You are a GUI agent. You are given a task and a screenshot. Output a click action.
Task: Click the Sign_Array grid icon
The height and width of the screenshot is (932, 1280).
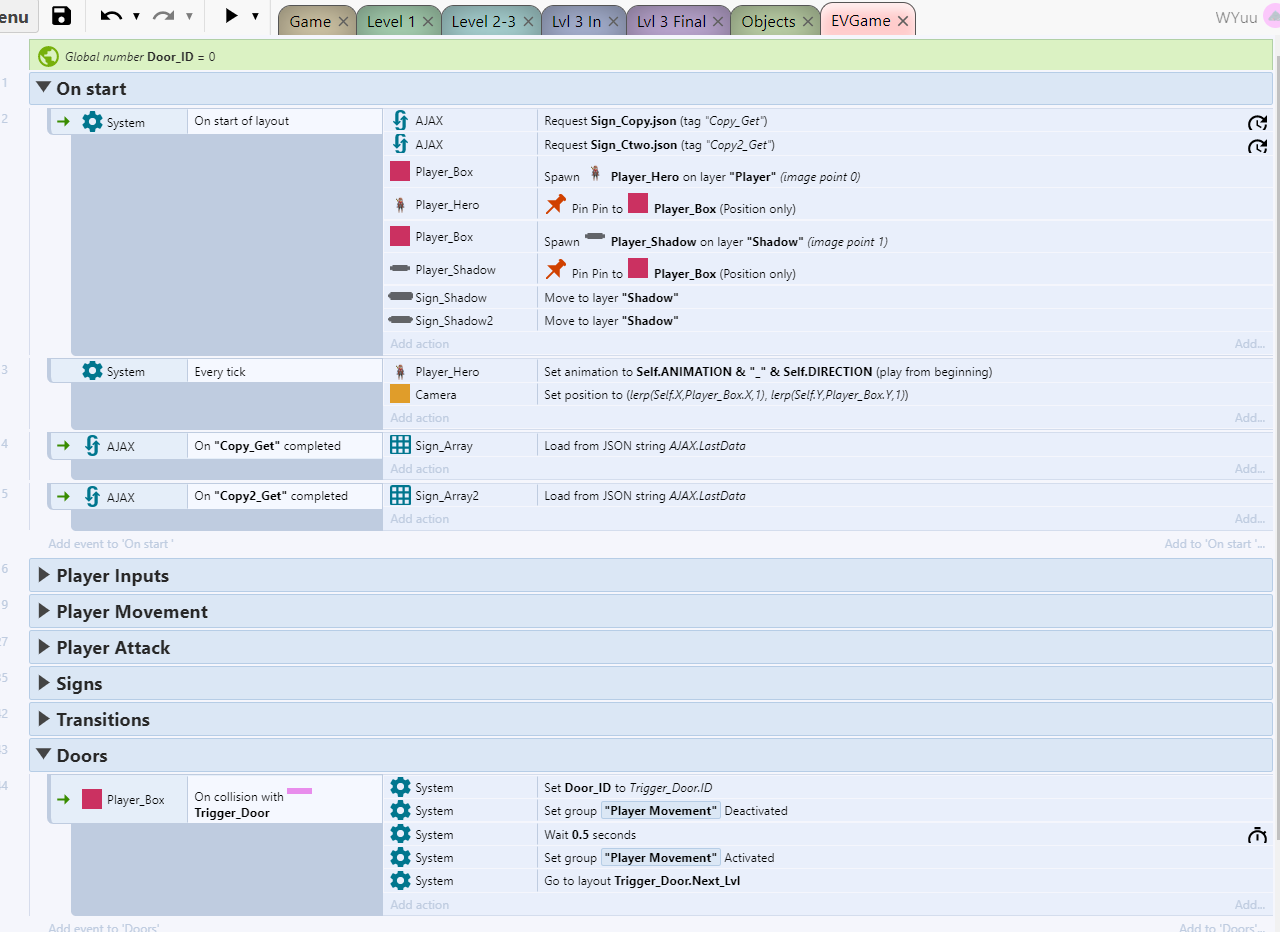point(400,446)
